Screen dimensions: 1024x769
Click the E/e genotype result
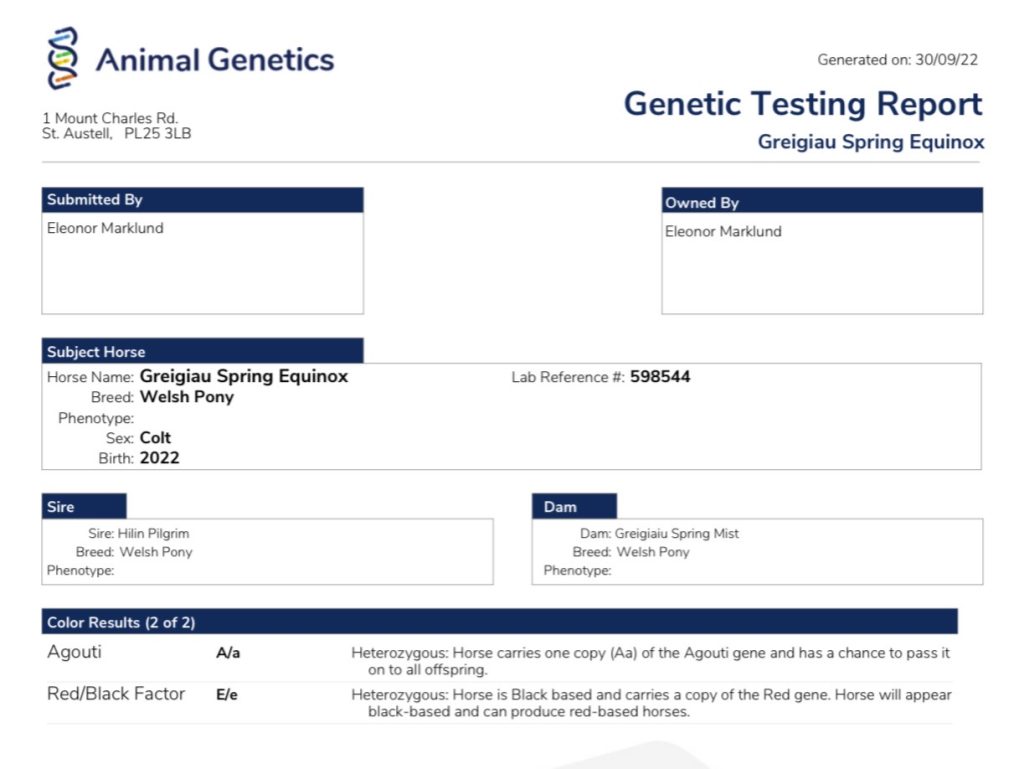pos(227,695)
